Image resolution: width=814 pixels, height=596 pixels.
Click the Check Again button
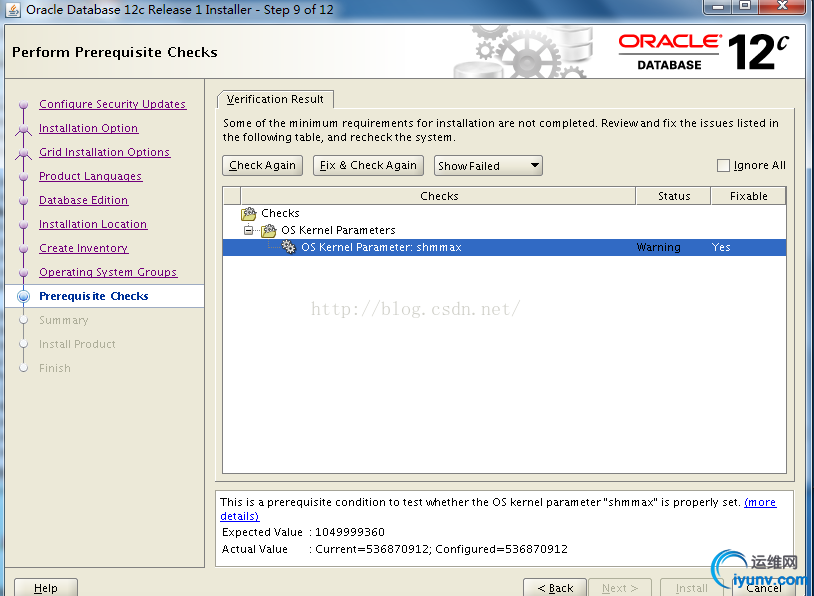[262, 166]
